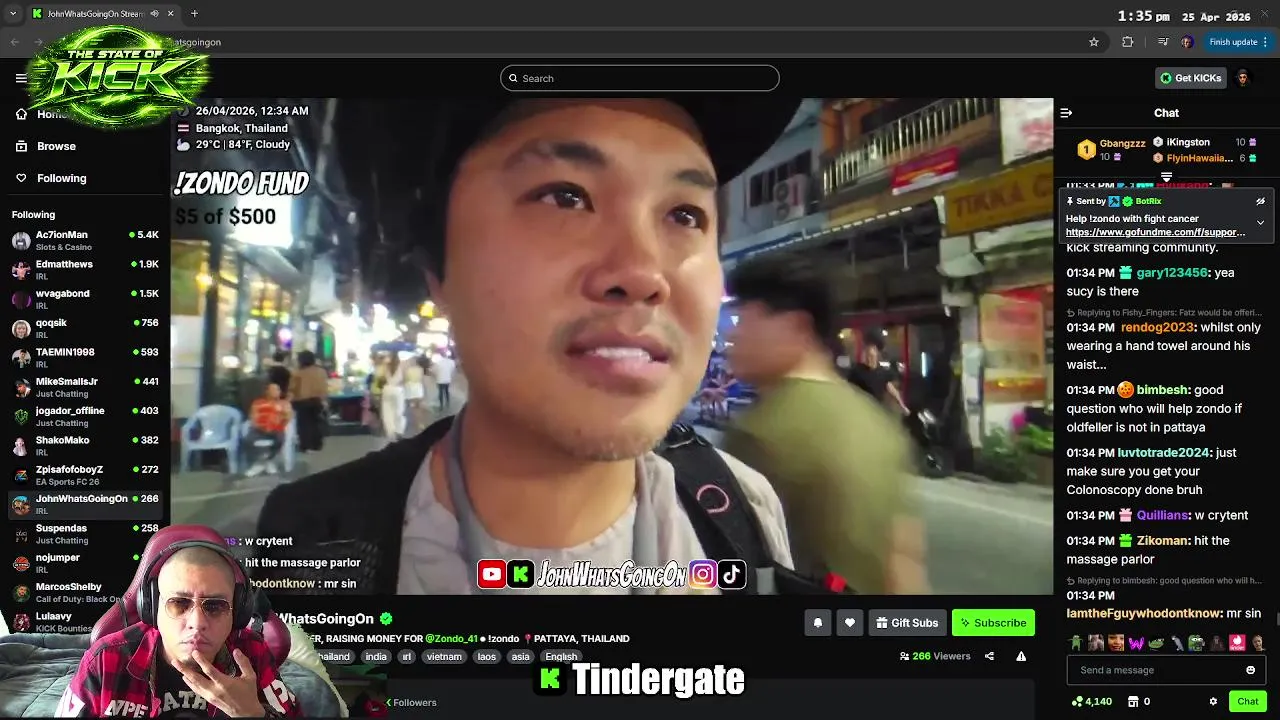Open Suspendas channel from sidebar

point(85,533)
